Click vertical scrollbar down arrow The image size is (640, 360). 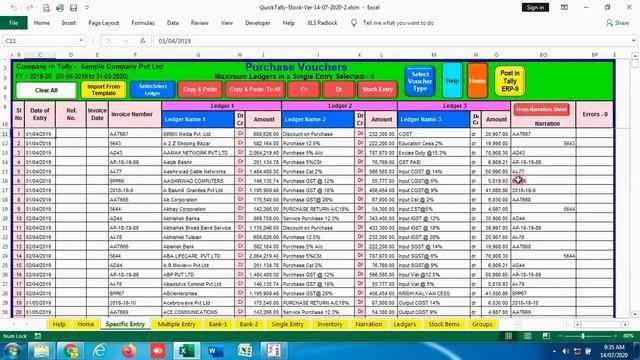coord(635,314)
